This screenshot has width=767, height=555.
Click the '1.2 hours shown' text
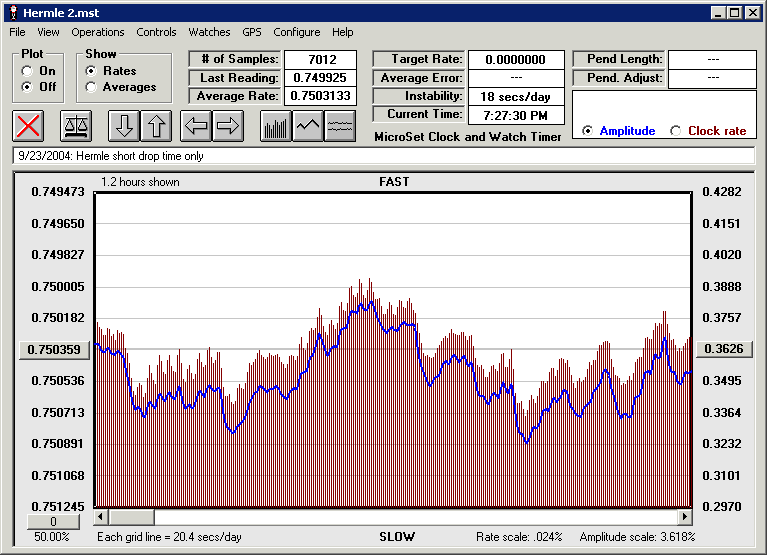coord(140,182)
